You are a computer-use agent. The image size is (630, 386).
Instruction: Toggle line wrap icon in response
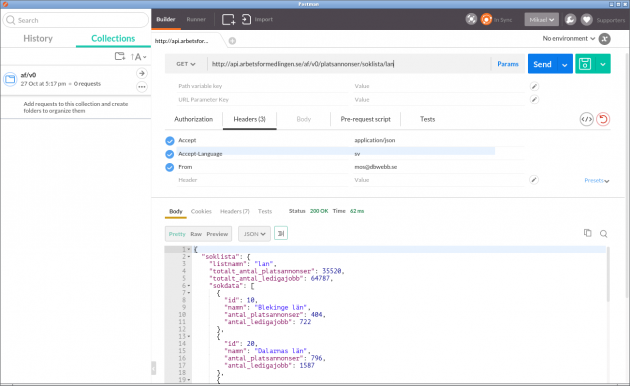(280, 233)
